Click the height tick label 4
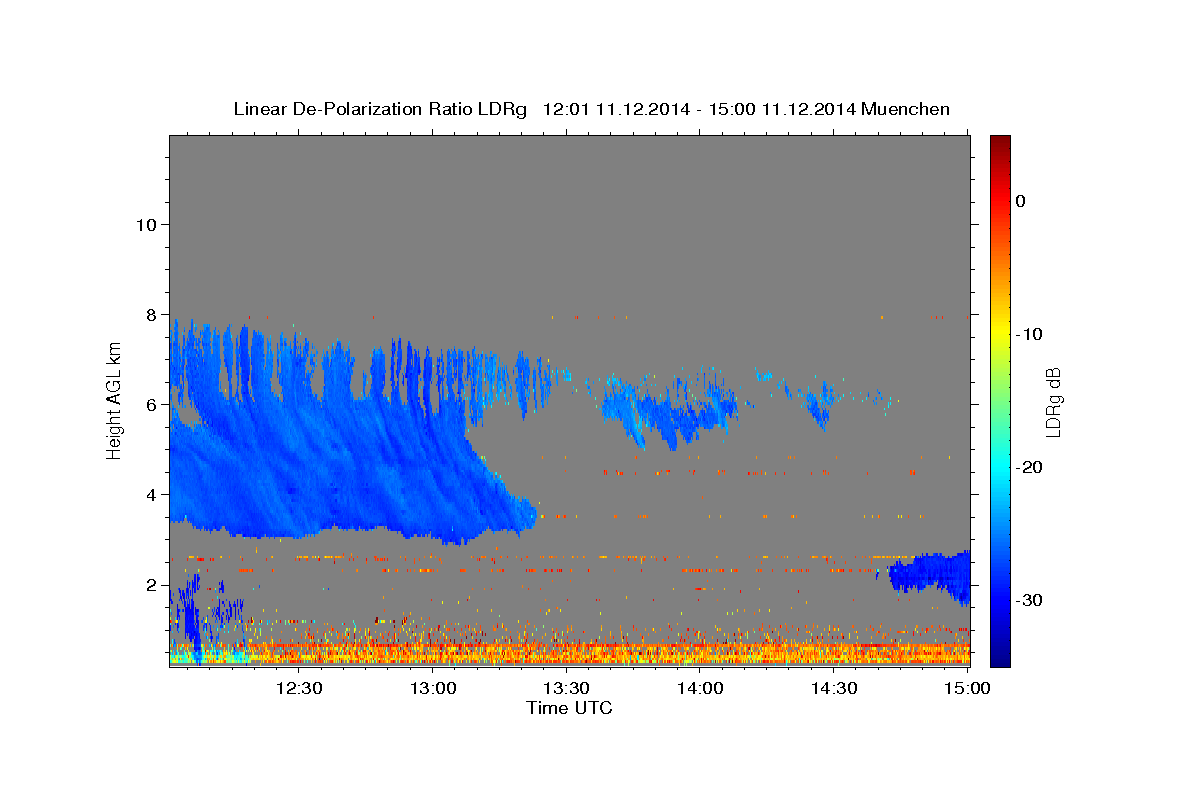 [x=151, y=494]
